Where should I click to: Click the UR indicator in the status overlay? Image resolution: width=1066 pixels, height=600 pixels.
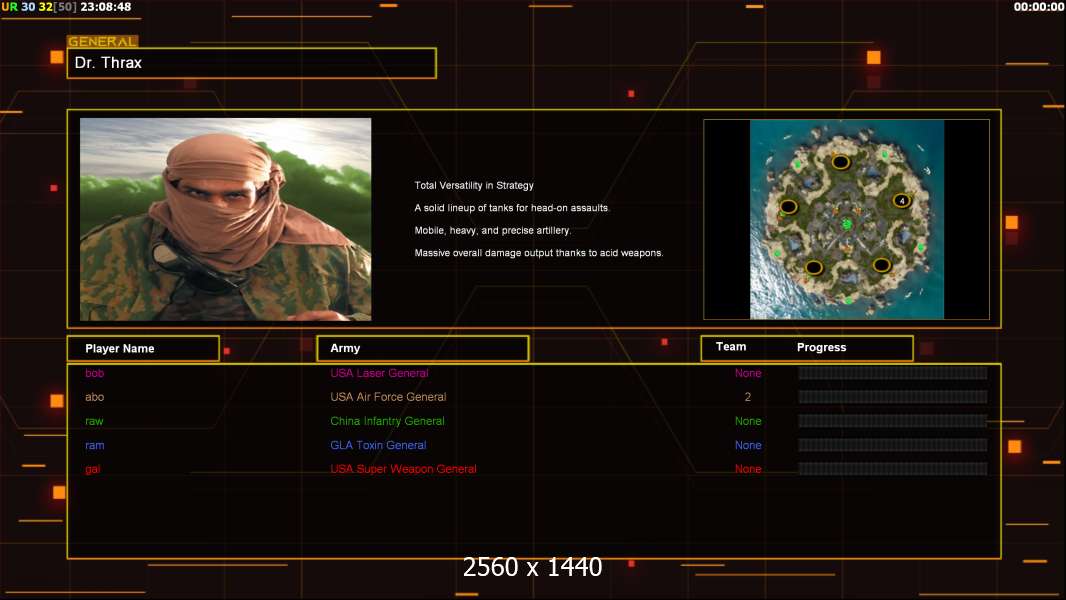10,7
